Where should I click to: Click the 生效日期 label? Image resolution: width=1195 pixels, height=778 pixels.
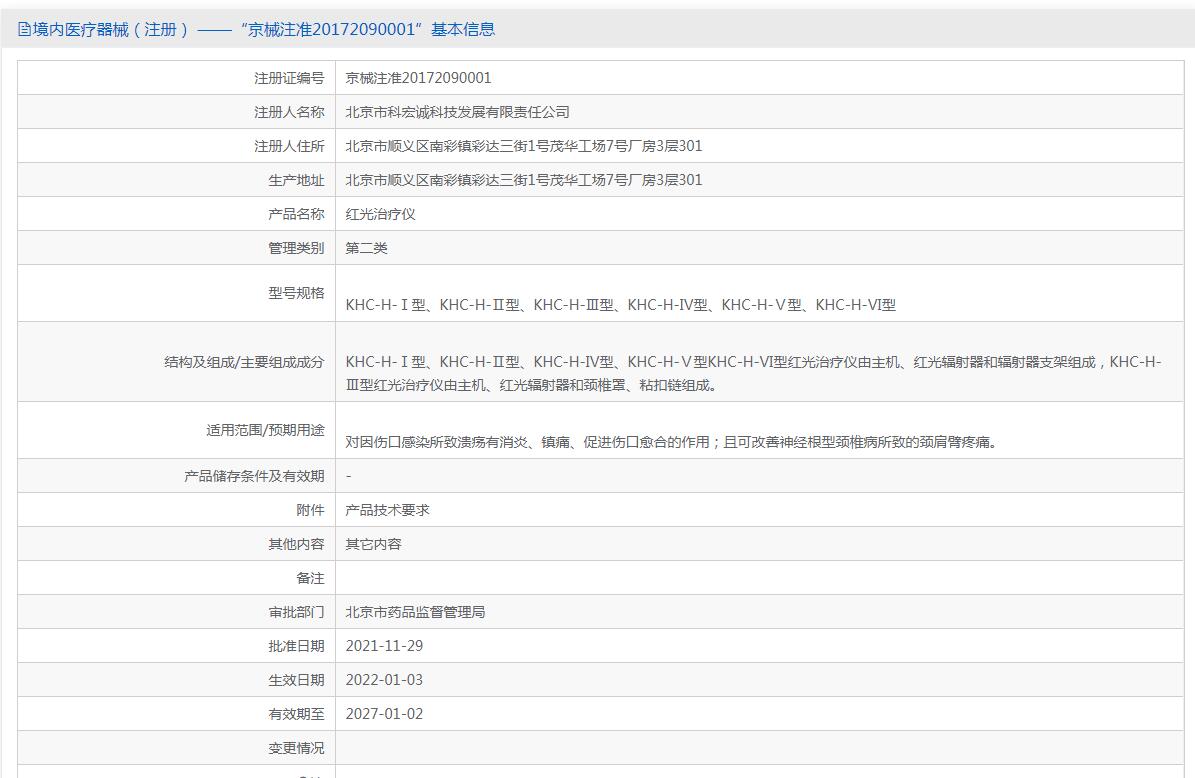296,680
